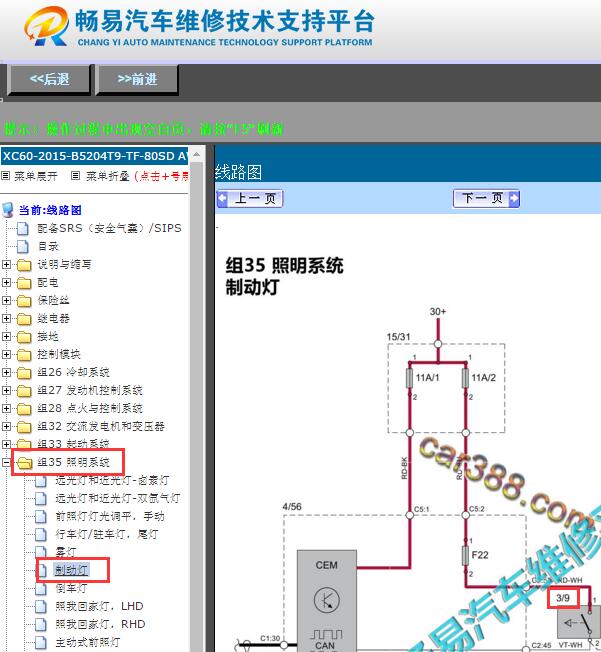
Task: Click the XC60-2015-B5204T9-TF-80SD vehicle title
Action: coord(94,156)
